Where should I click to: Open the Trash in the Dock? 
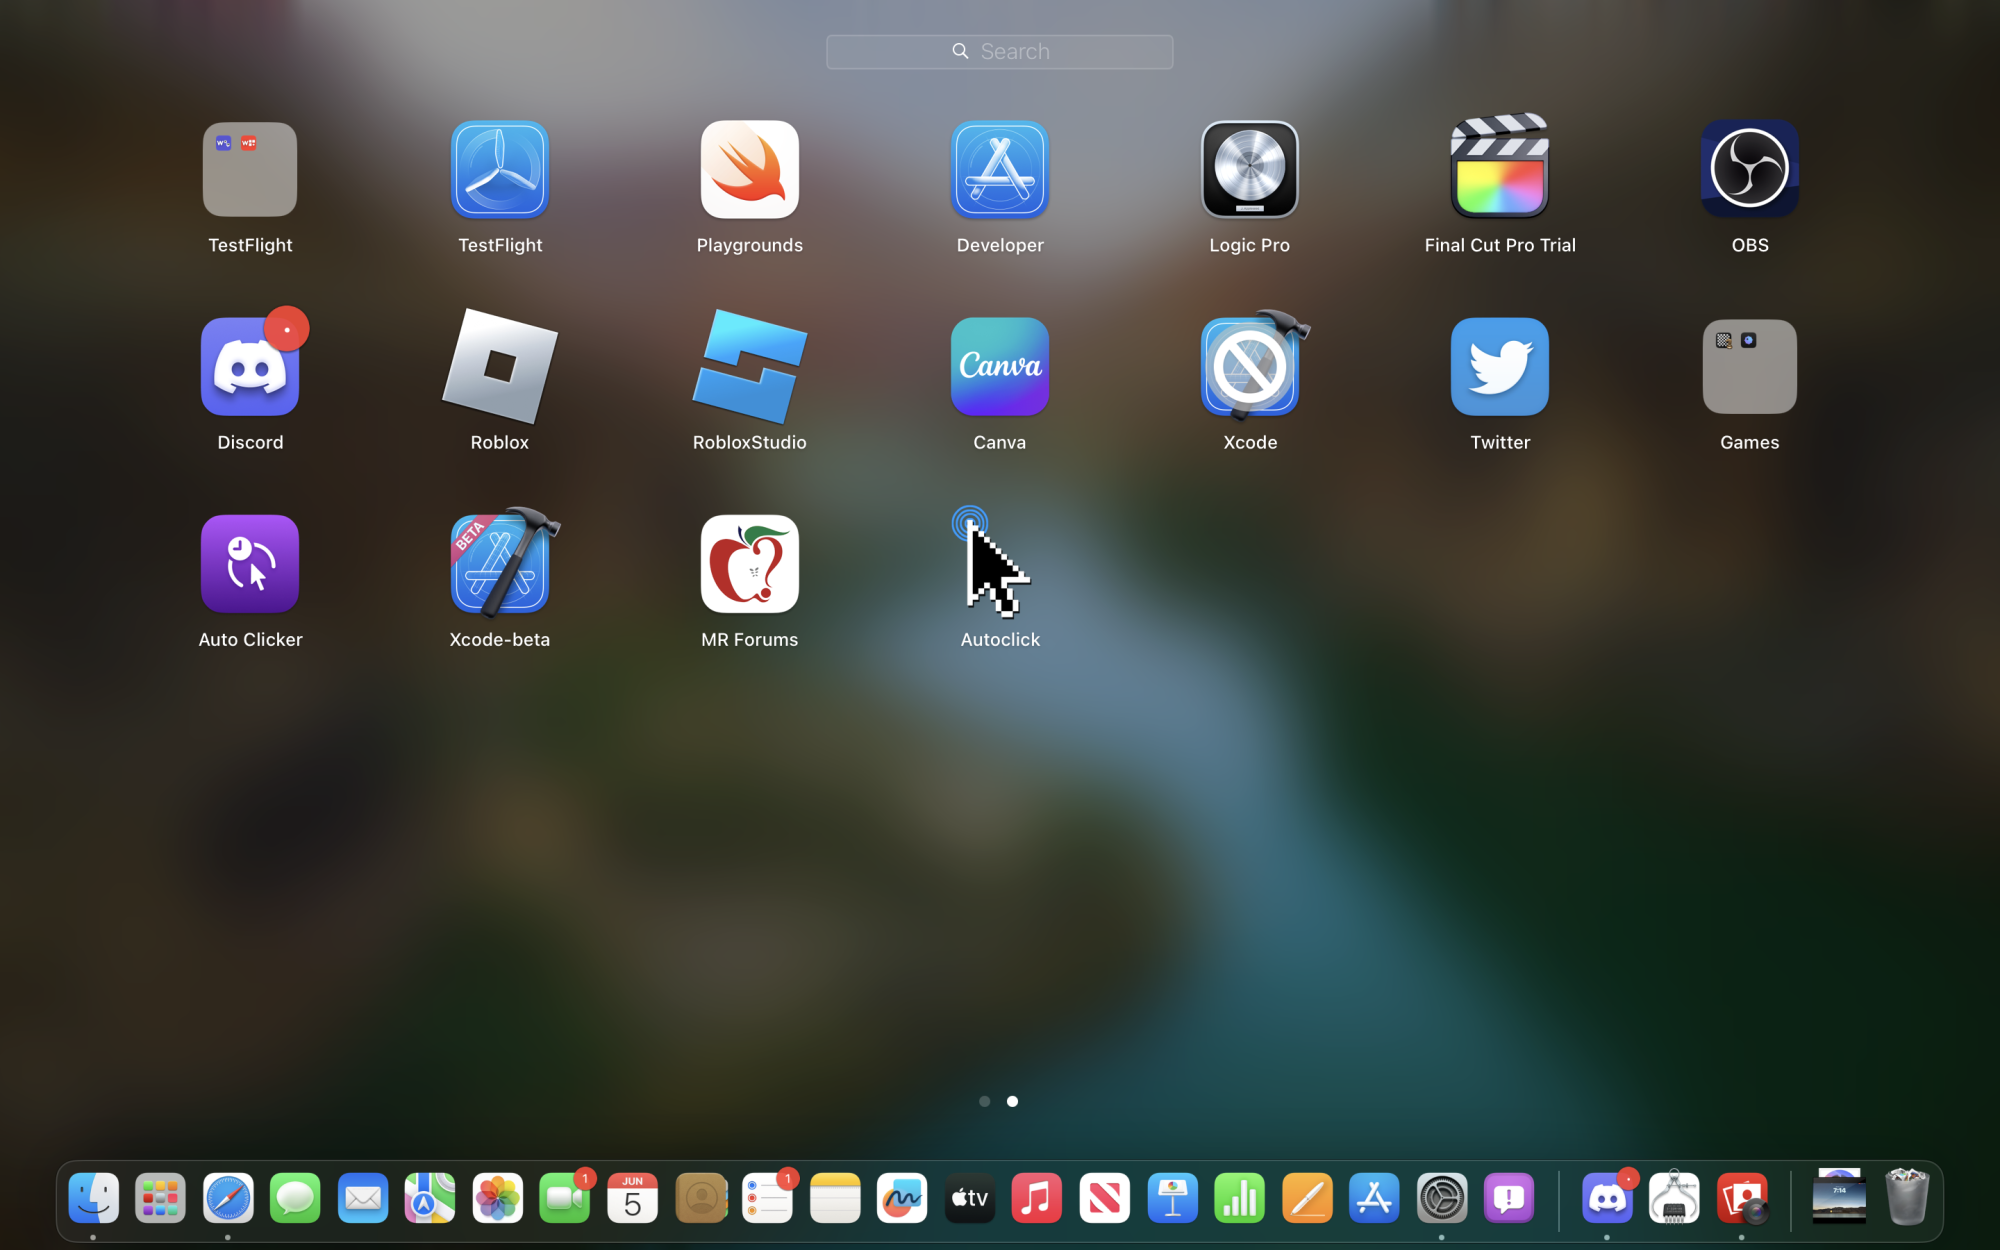click(1907, 1197)
